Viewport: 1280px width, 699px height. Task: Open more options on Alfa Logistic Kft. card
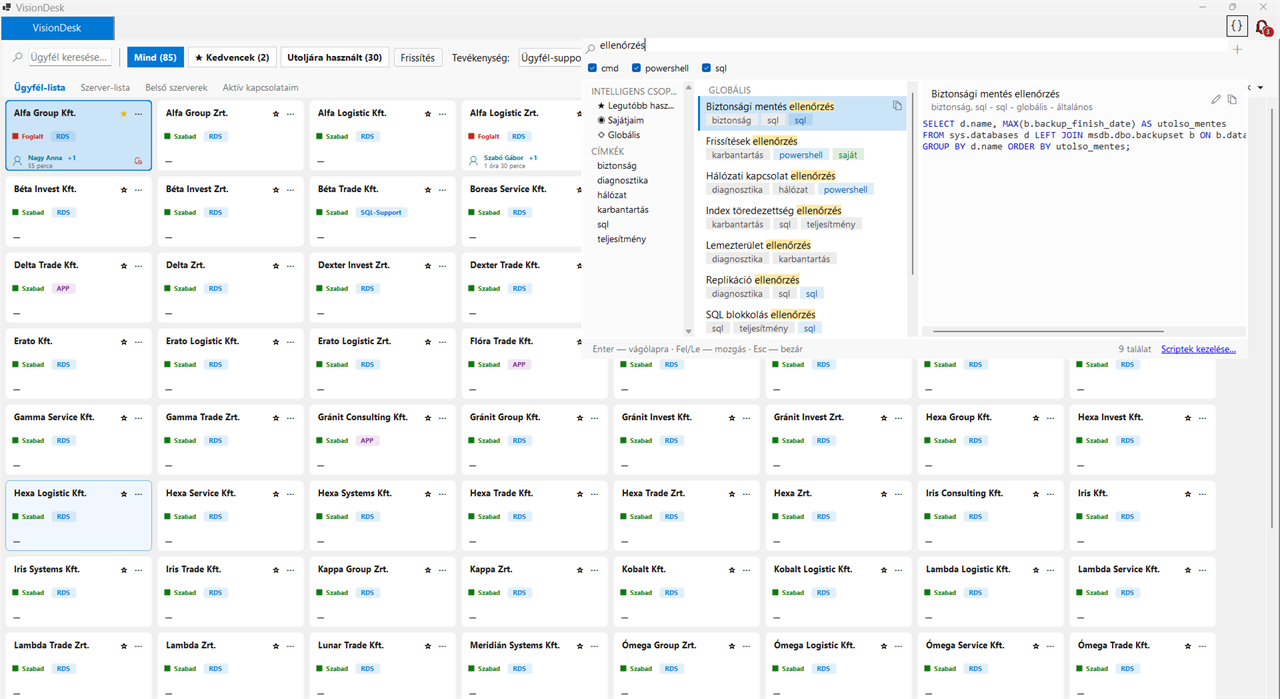(x=443, y=114)
